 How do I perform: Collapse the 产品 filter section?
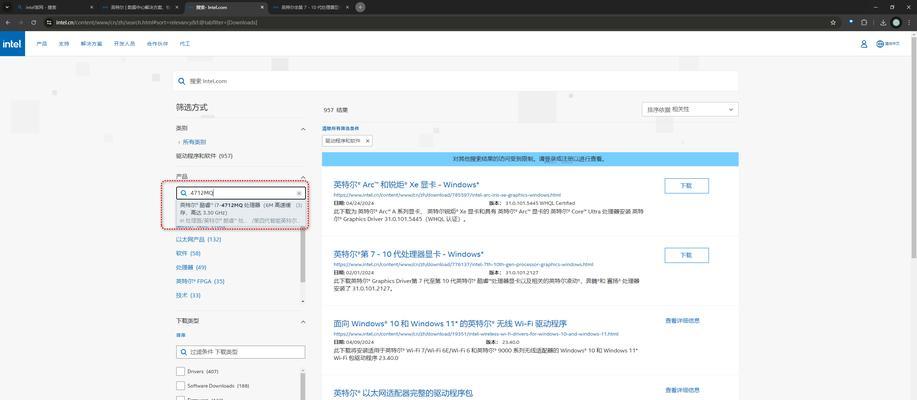coord(303,177)
